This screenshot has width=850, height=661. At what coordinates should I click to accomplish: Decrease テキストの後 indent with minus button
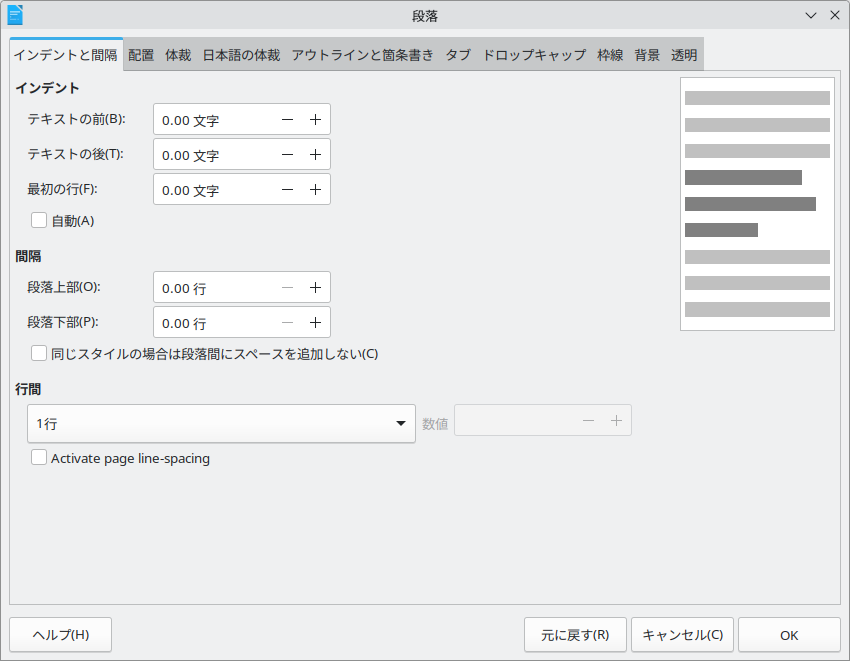coord(287,155)
